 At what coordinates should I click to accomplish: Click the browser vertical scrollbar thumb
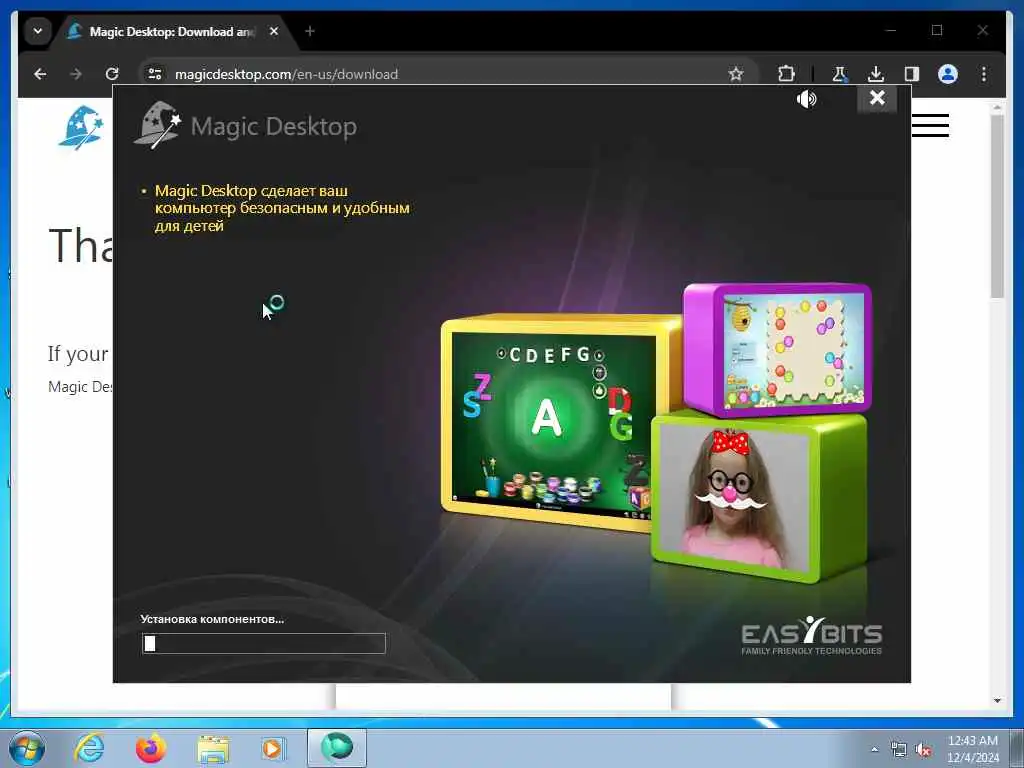pos(997,207)
